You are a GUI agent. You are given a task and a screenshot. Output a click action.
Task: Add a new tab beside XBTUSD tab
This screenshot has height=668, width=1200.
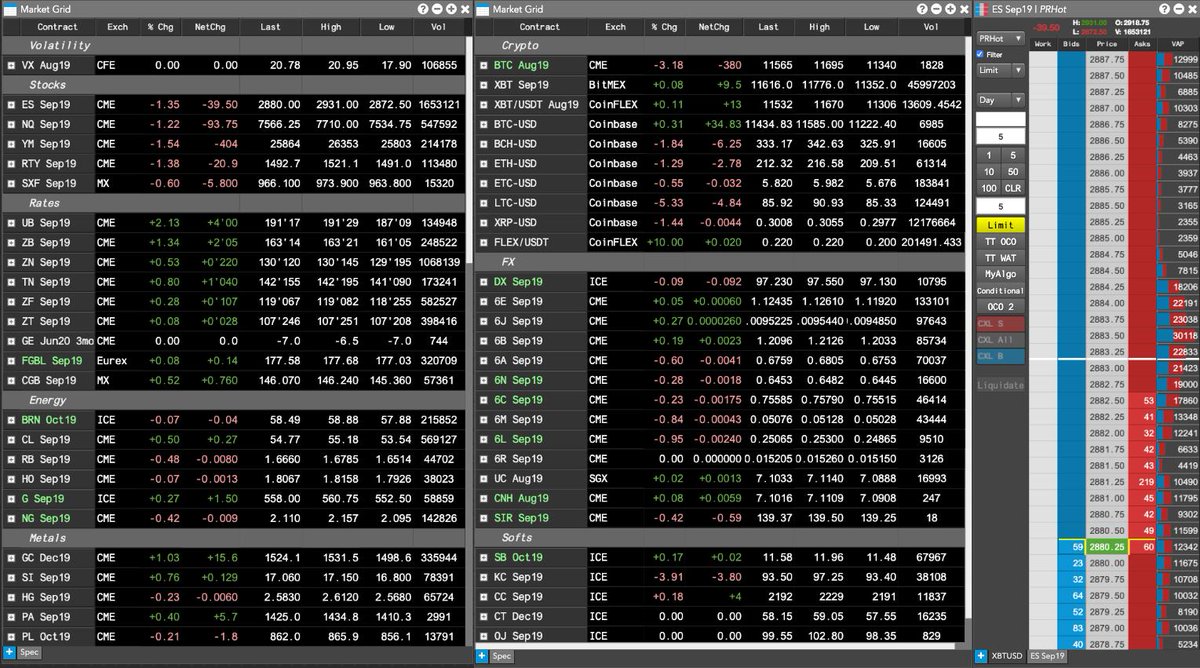(983, 656)
